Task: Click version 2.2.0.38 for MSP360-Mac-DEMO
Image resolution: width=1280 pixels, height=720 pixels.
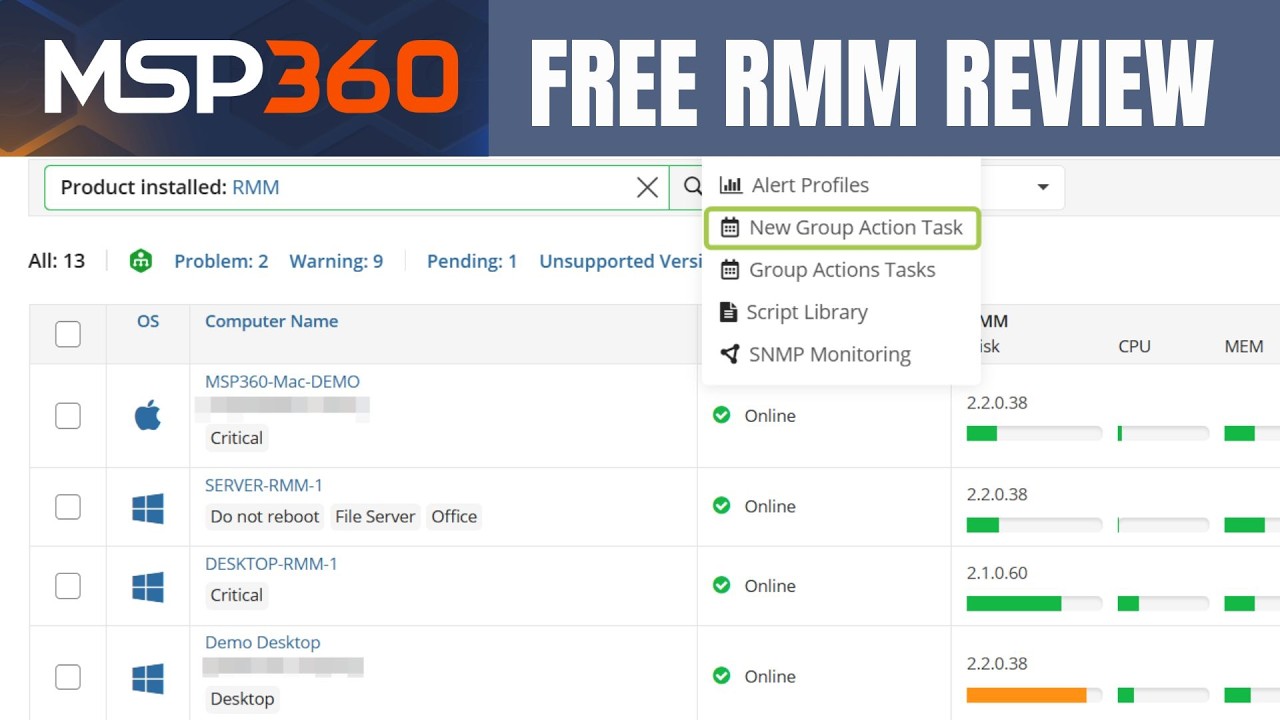Action: (x=997, y=403)
